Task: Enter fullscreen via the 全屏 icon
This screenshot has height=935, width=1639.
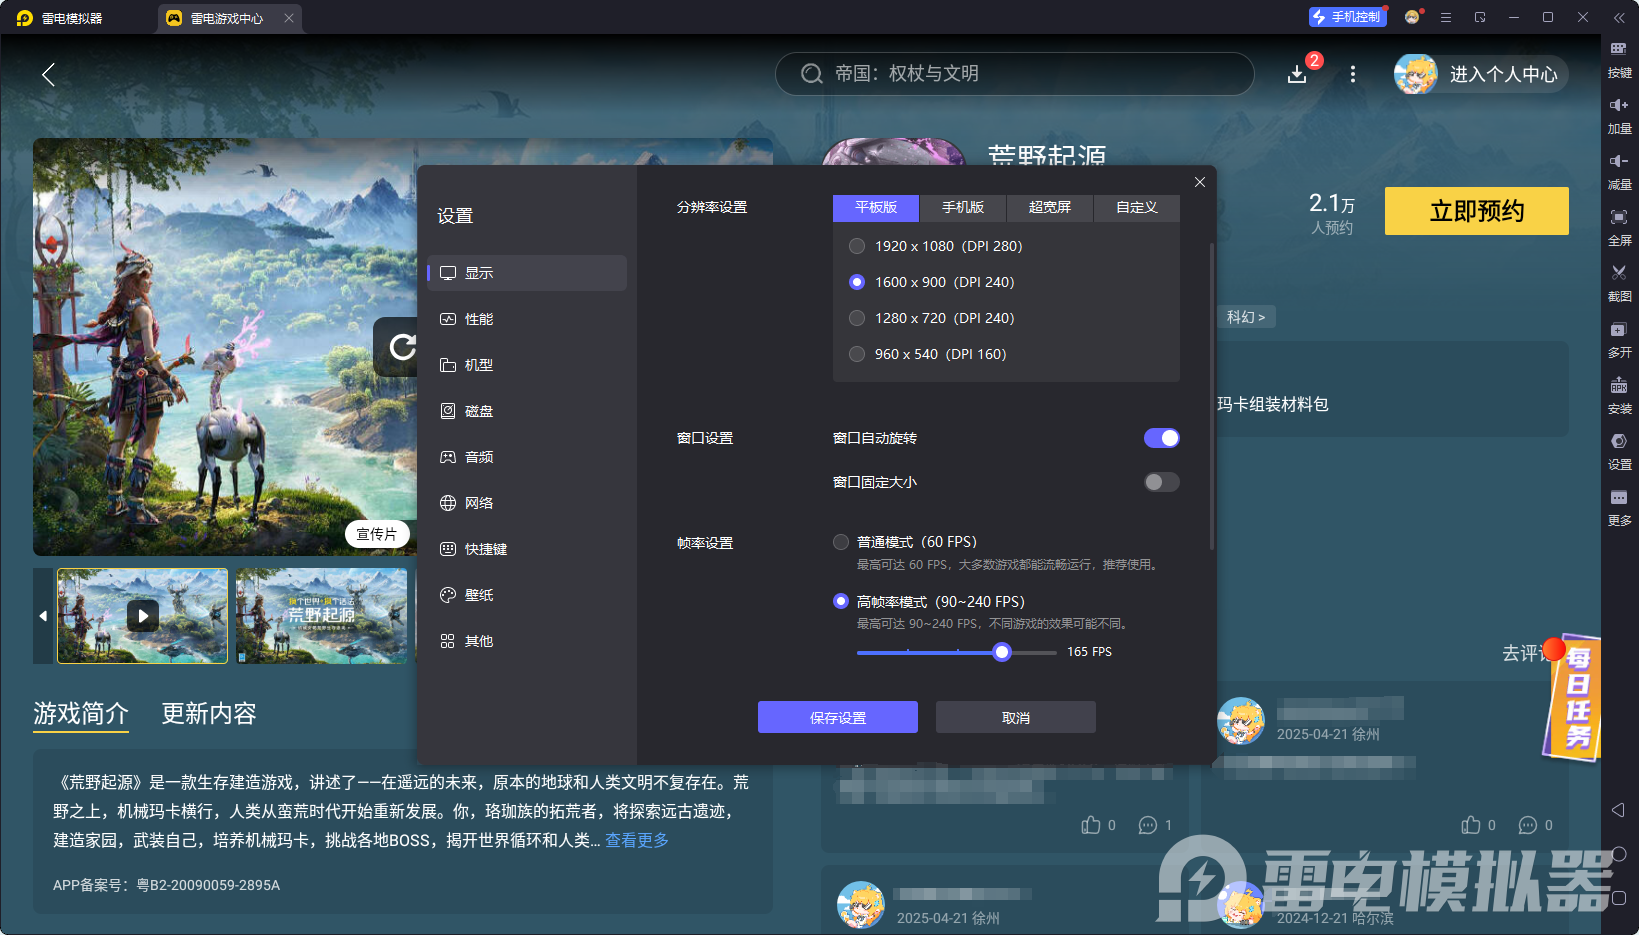Action: [1621, 226]
